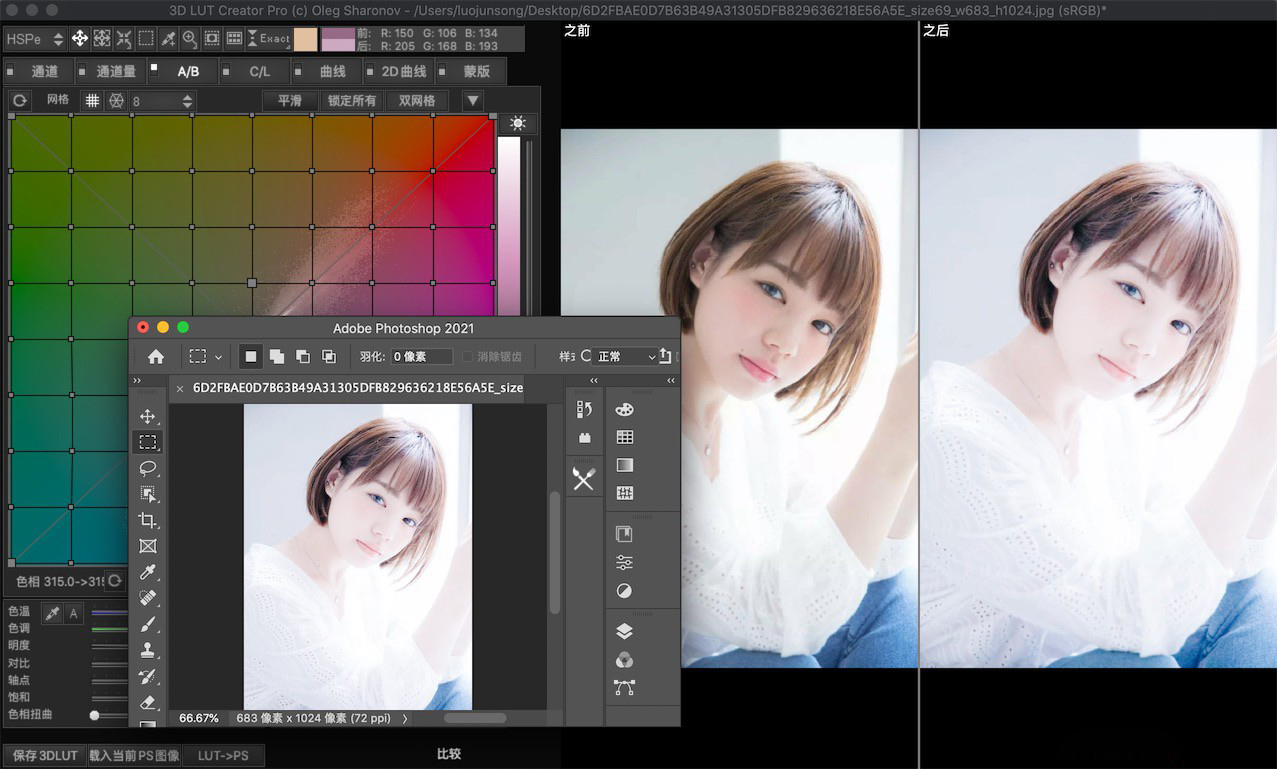Open Photoshop Properties sliders panel icon
The height and width of the screenshot is (769, 1277).
pyautogui.click(x=624, y=562)
